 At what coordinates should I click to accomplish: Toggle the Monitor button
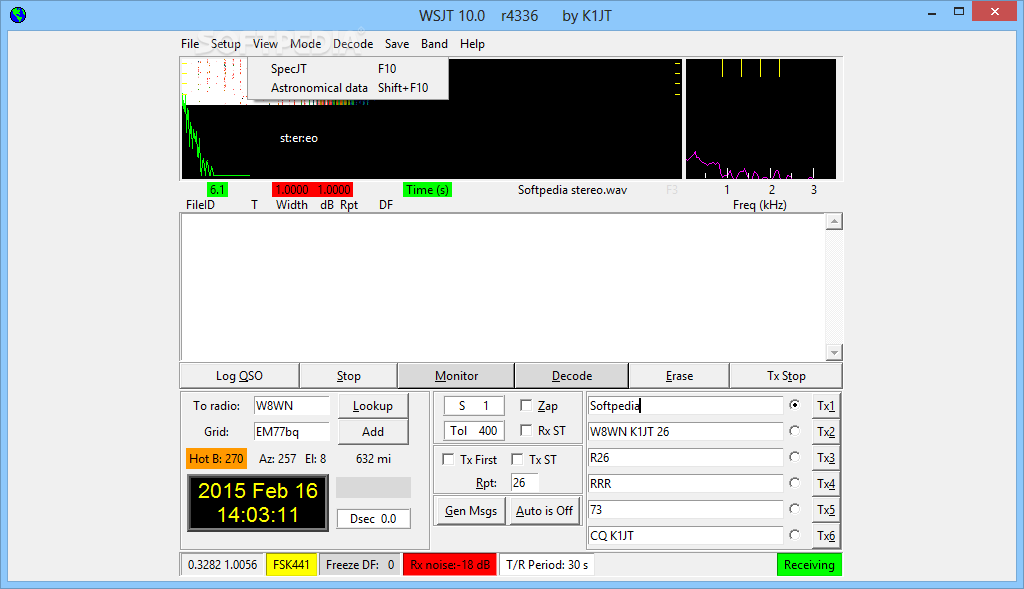click(456, 375)
